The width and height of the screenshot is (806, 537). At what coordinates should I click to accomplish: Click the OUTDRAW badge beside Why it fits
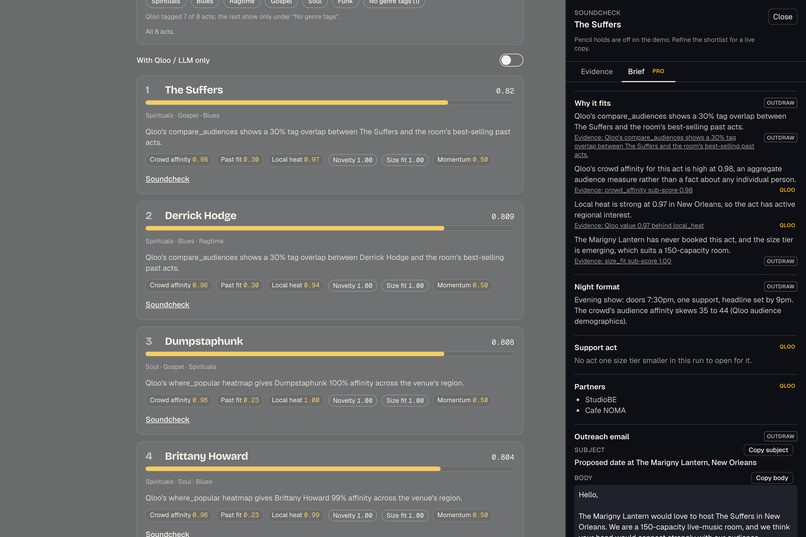coord(780,103)
